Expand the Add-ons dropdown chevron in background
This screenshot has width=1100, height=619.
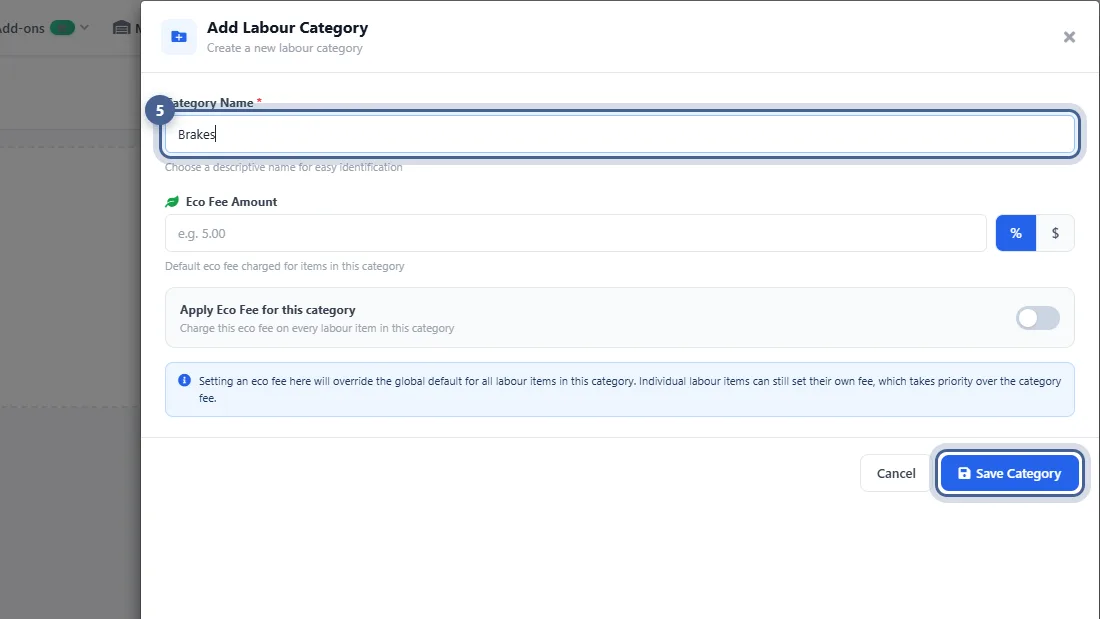(84, 28)
